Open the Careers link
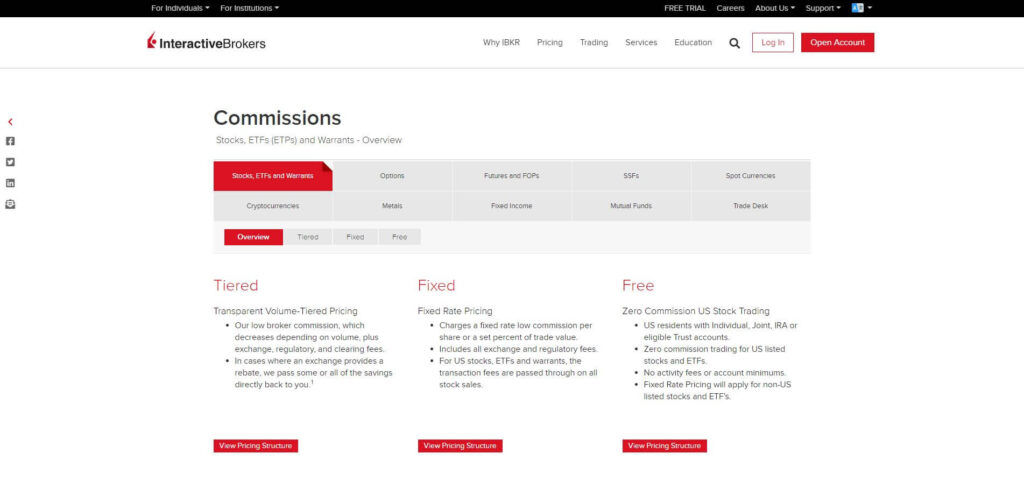The height and width of the screenshot is (503, 1024). point(730,8)
